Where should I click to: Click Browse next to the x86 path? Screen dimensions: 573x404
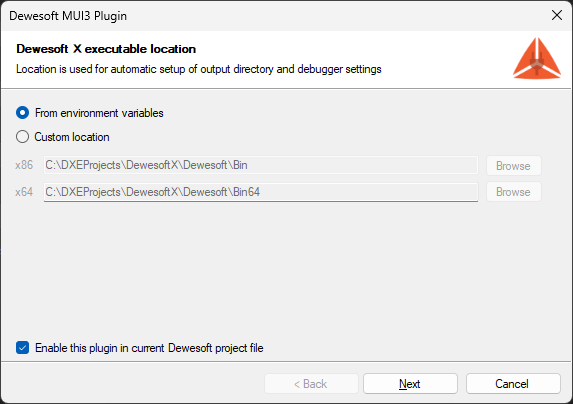coord(513,165)
